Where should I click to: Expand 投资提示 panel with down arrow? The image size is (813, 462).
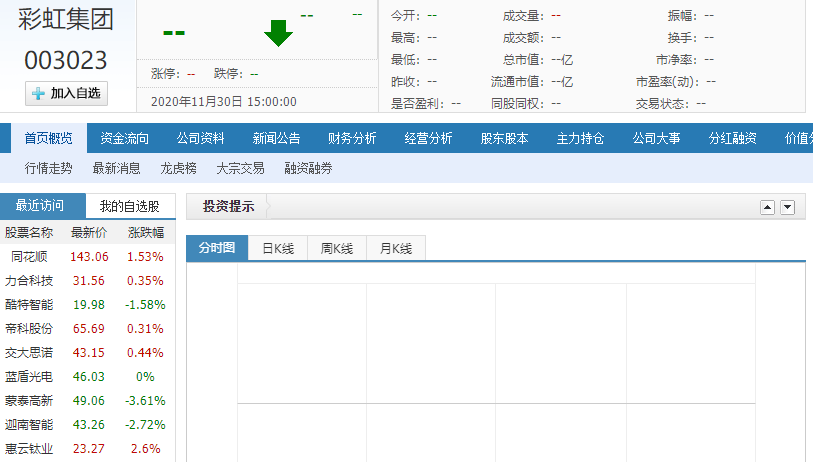[x=788, y=207]
